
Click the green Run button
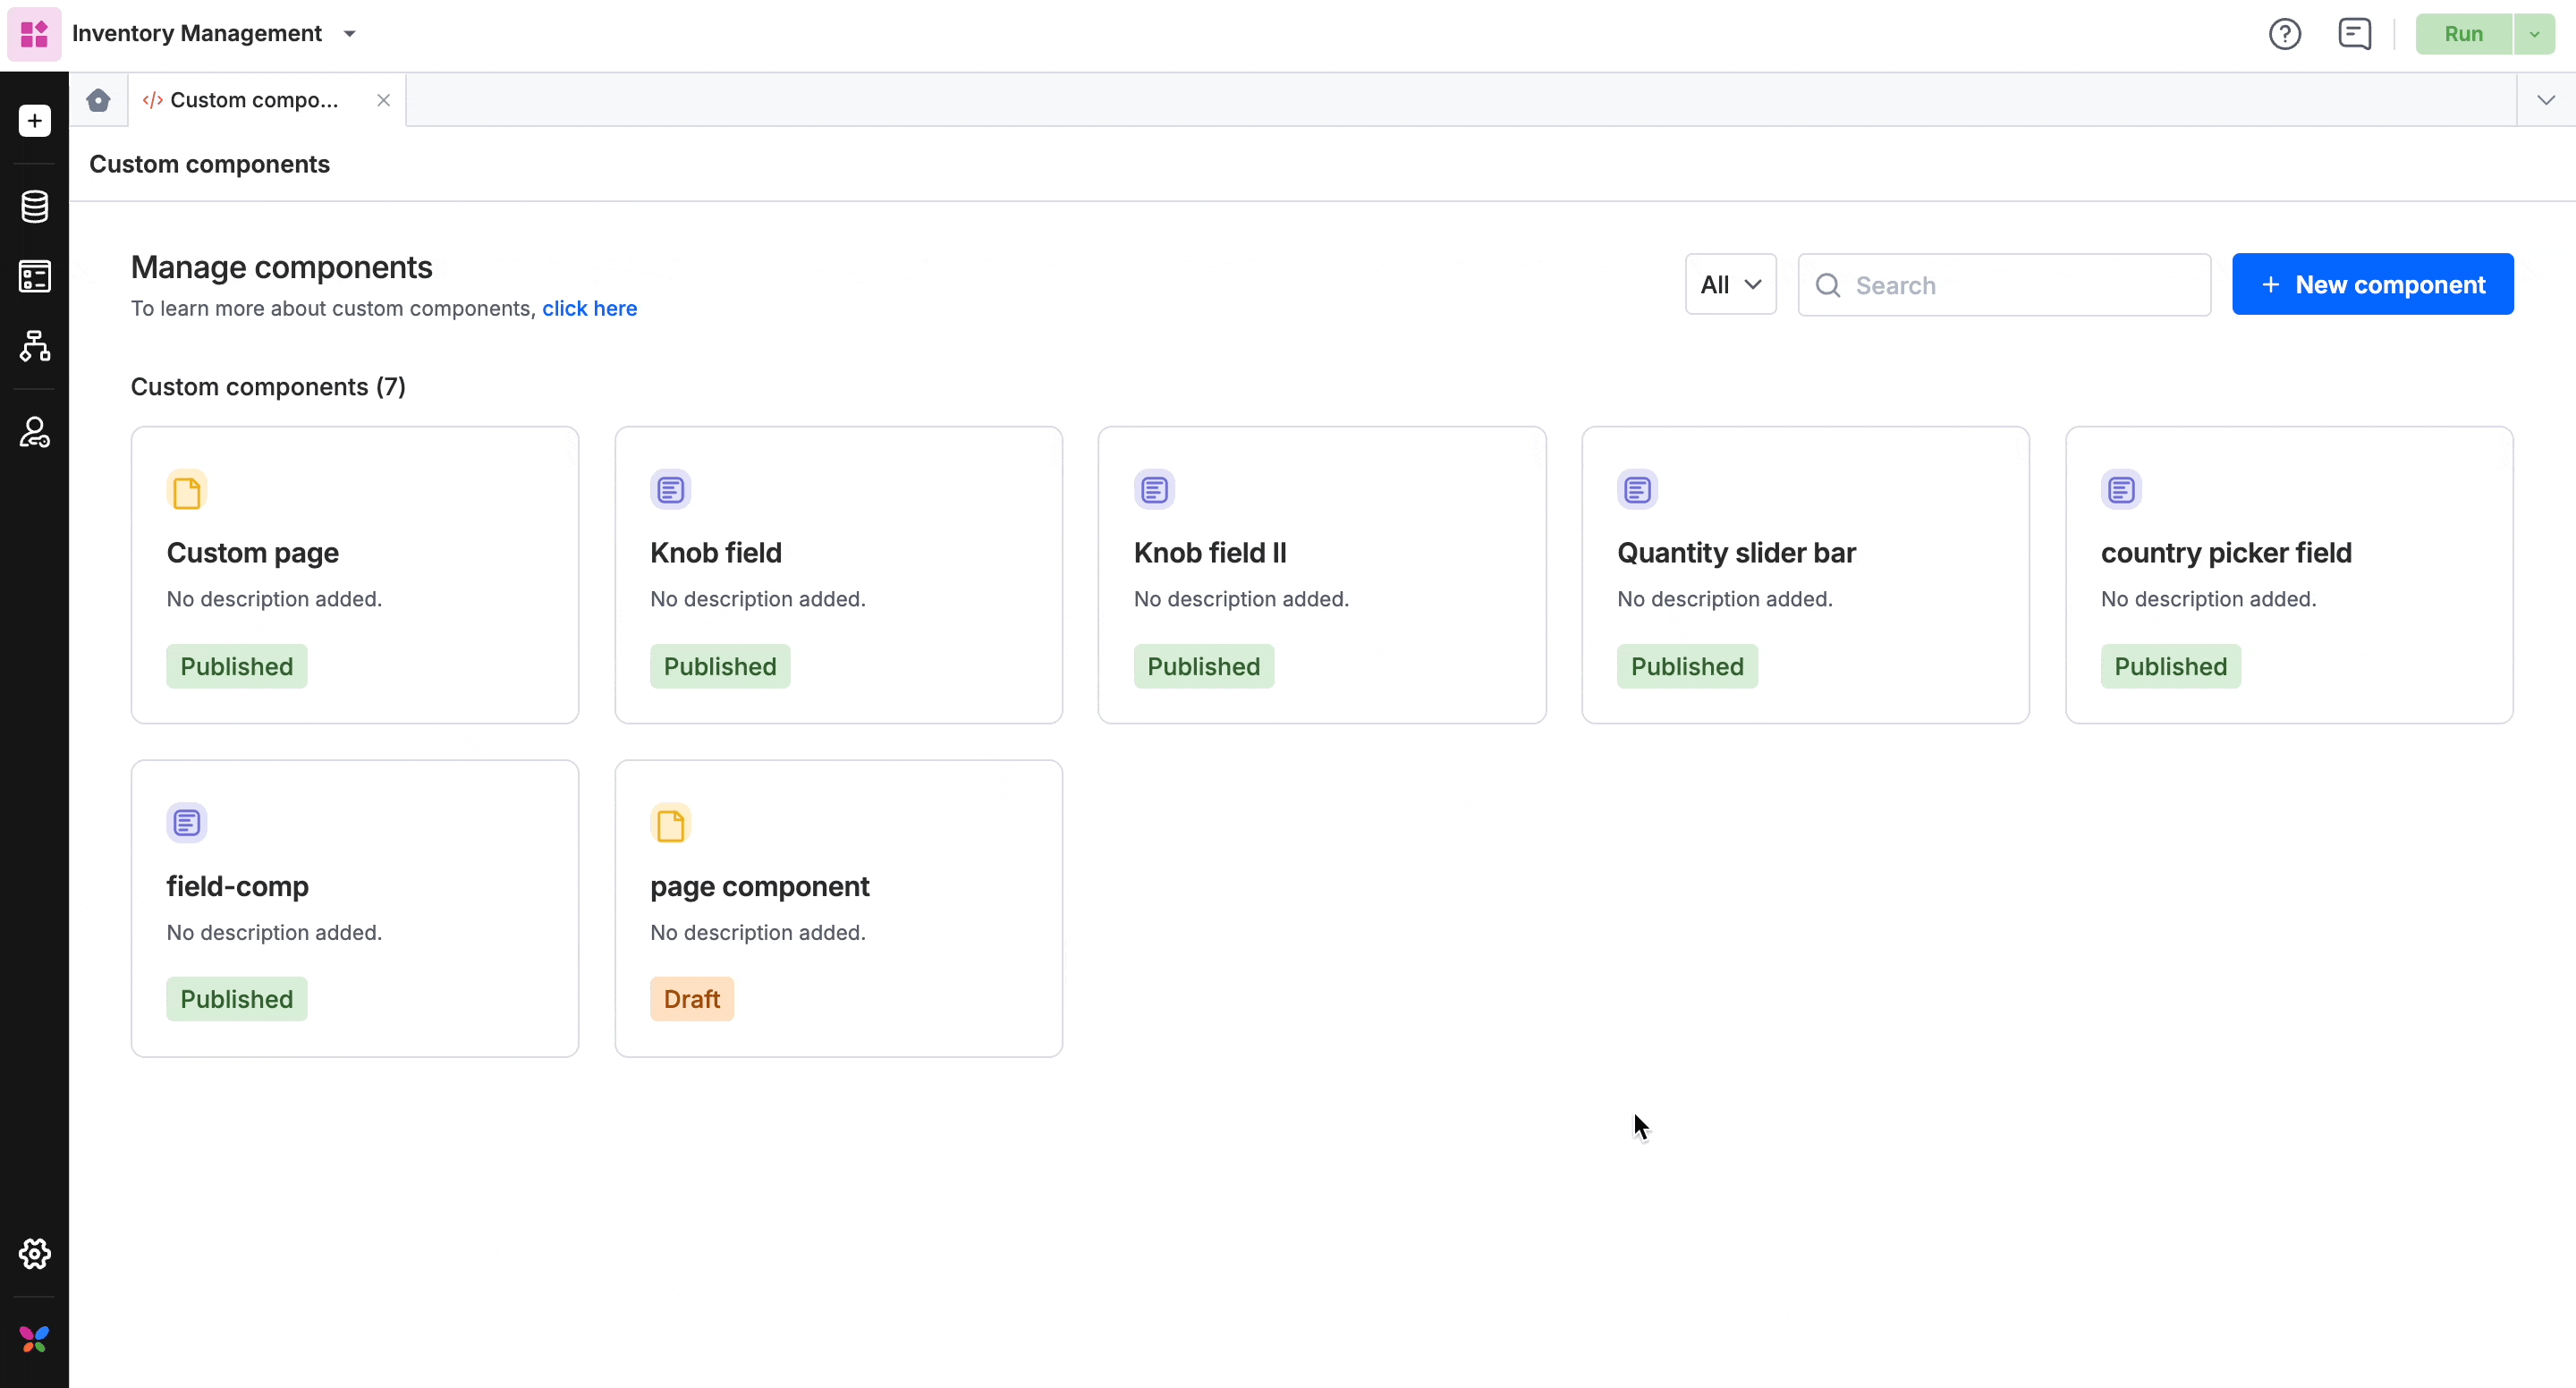2463,34
